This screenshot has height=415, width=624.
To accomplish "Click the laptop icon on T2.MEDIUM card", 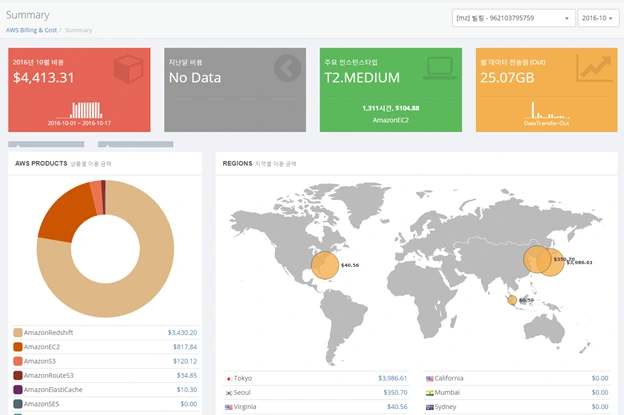I will pyautogui.click(x=440, y=68).
